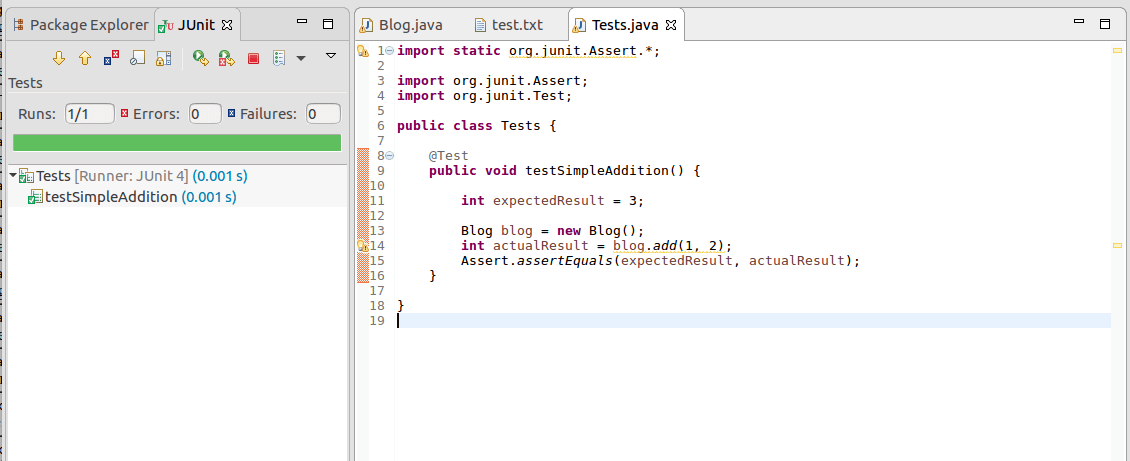Open Test Run History dropdown arrow
The height and width of the screenshot is (461, 1130).
pyautogui.click(x=301, y=58)
